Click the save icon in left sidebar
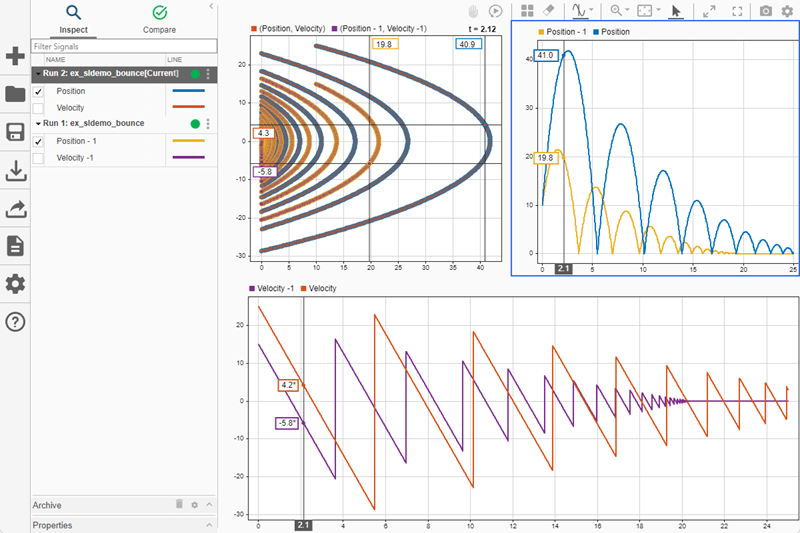 pos(15,133)
